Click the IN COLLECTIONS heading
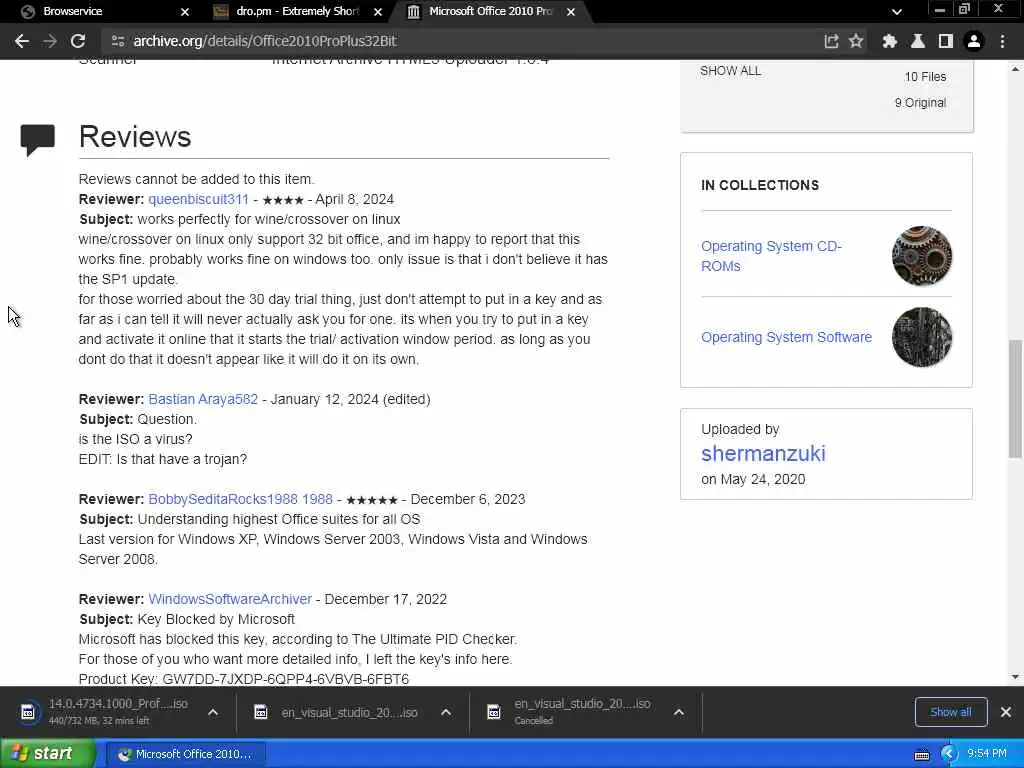The height and width of the screenshot is (768, 1024). tap(760, 185)
